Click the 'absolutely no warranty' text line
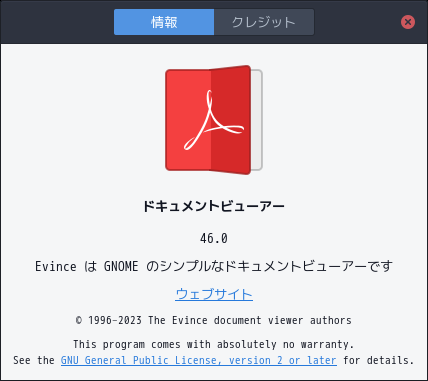 (x=214, y=344)
